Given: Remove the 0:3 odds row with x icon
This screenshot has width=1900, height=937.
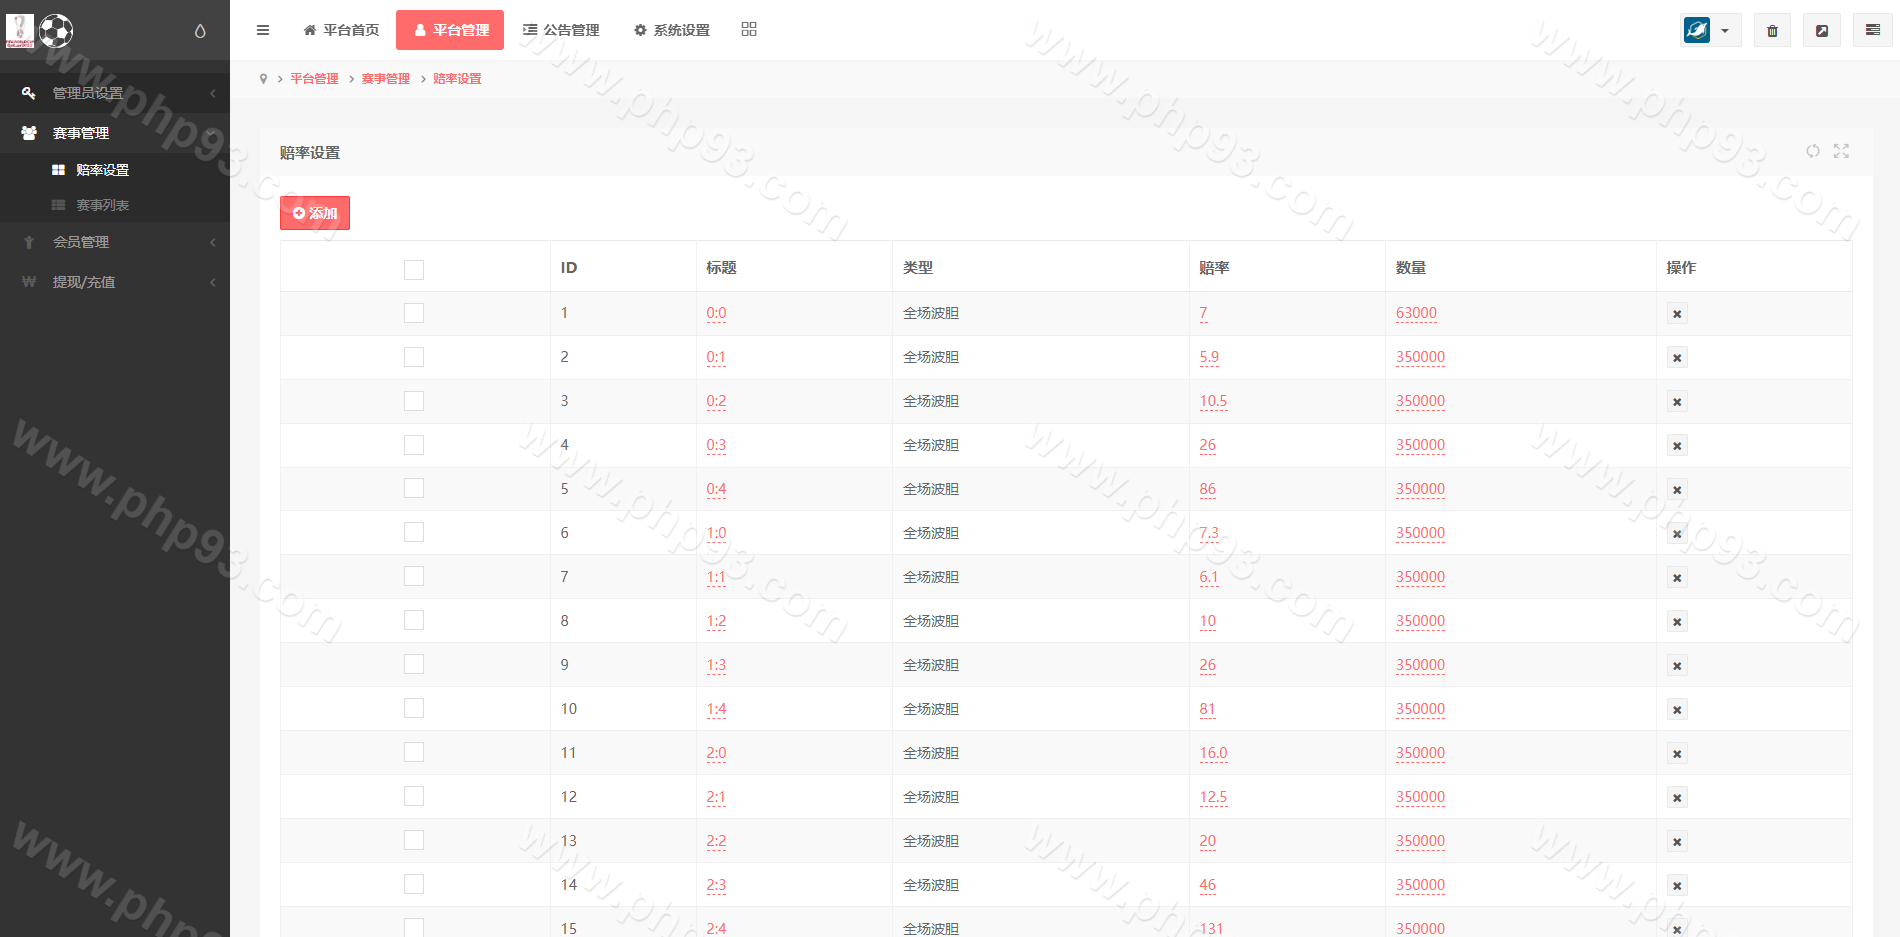Looking at the screenshot, I should coord(1677,446).
